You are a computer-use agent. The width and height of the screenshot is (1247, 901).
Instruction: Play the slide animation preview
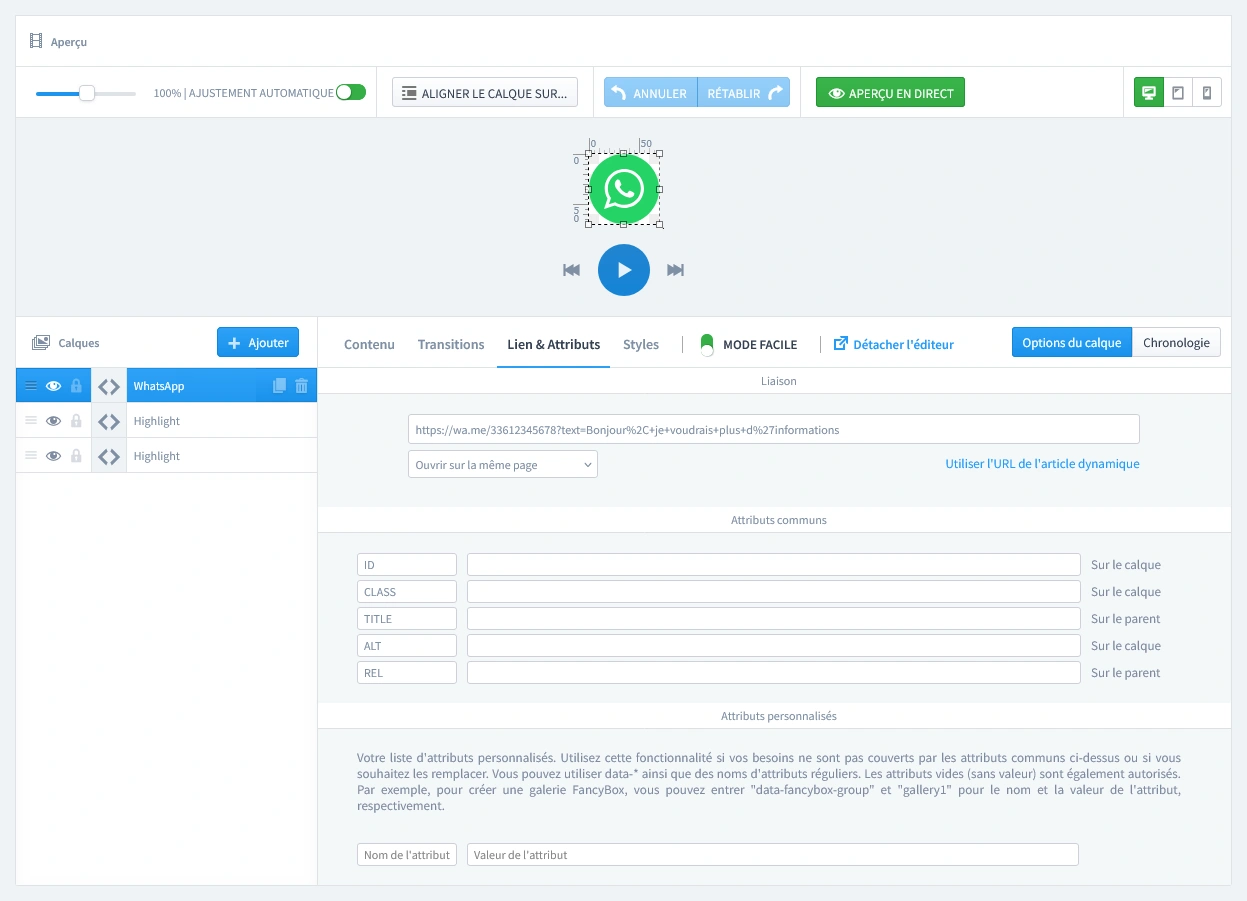pos(623,269)
